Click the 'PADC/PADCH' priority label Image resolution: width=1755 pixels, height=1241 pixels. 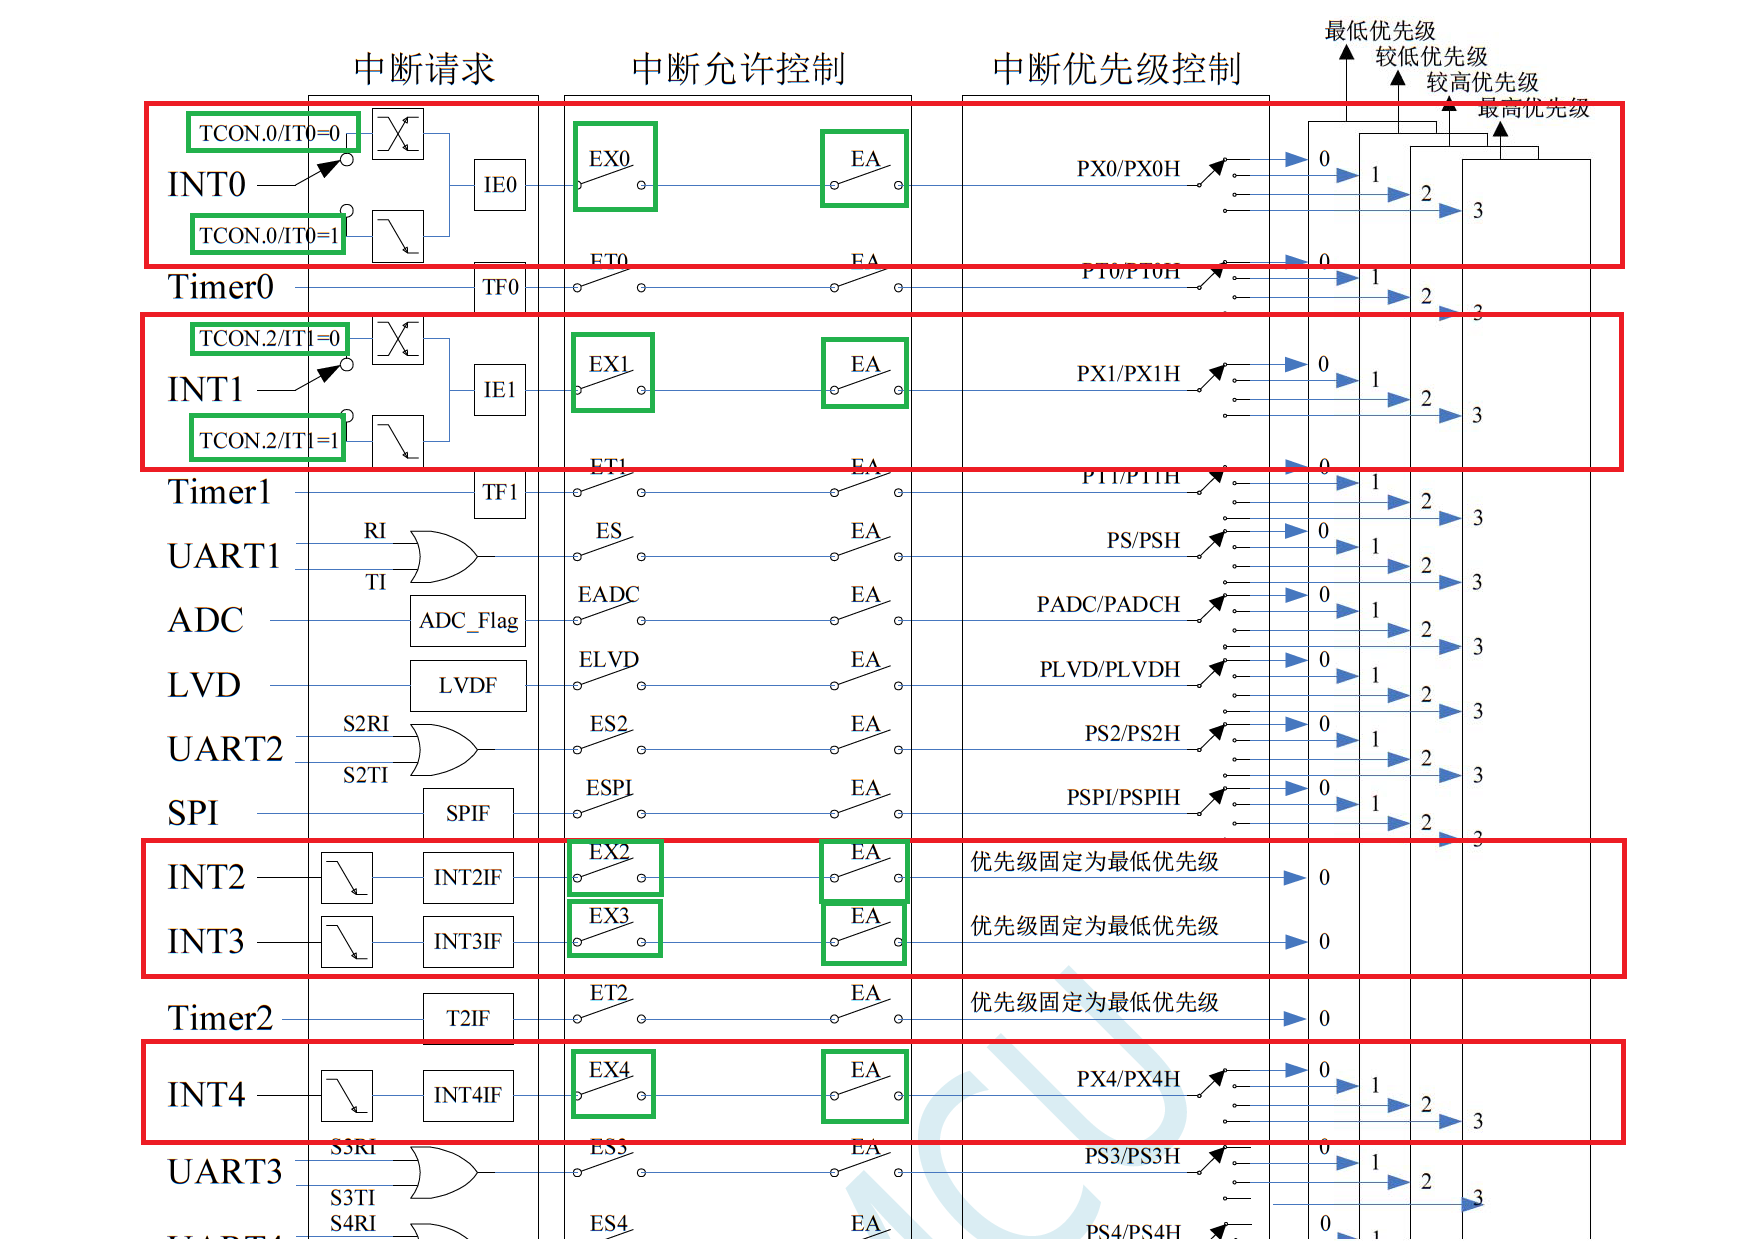tap(1108, 604)
